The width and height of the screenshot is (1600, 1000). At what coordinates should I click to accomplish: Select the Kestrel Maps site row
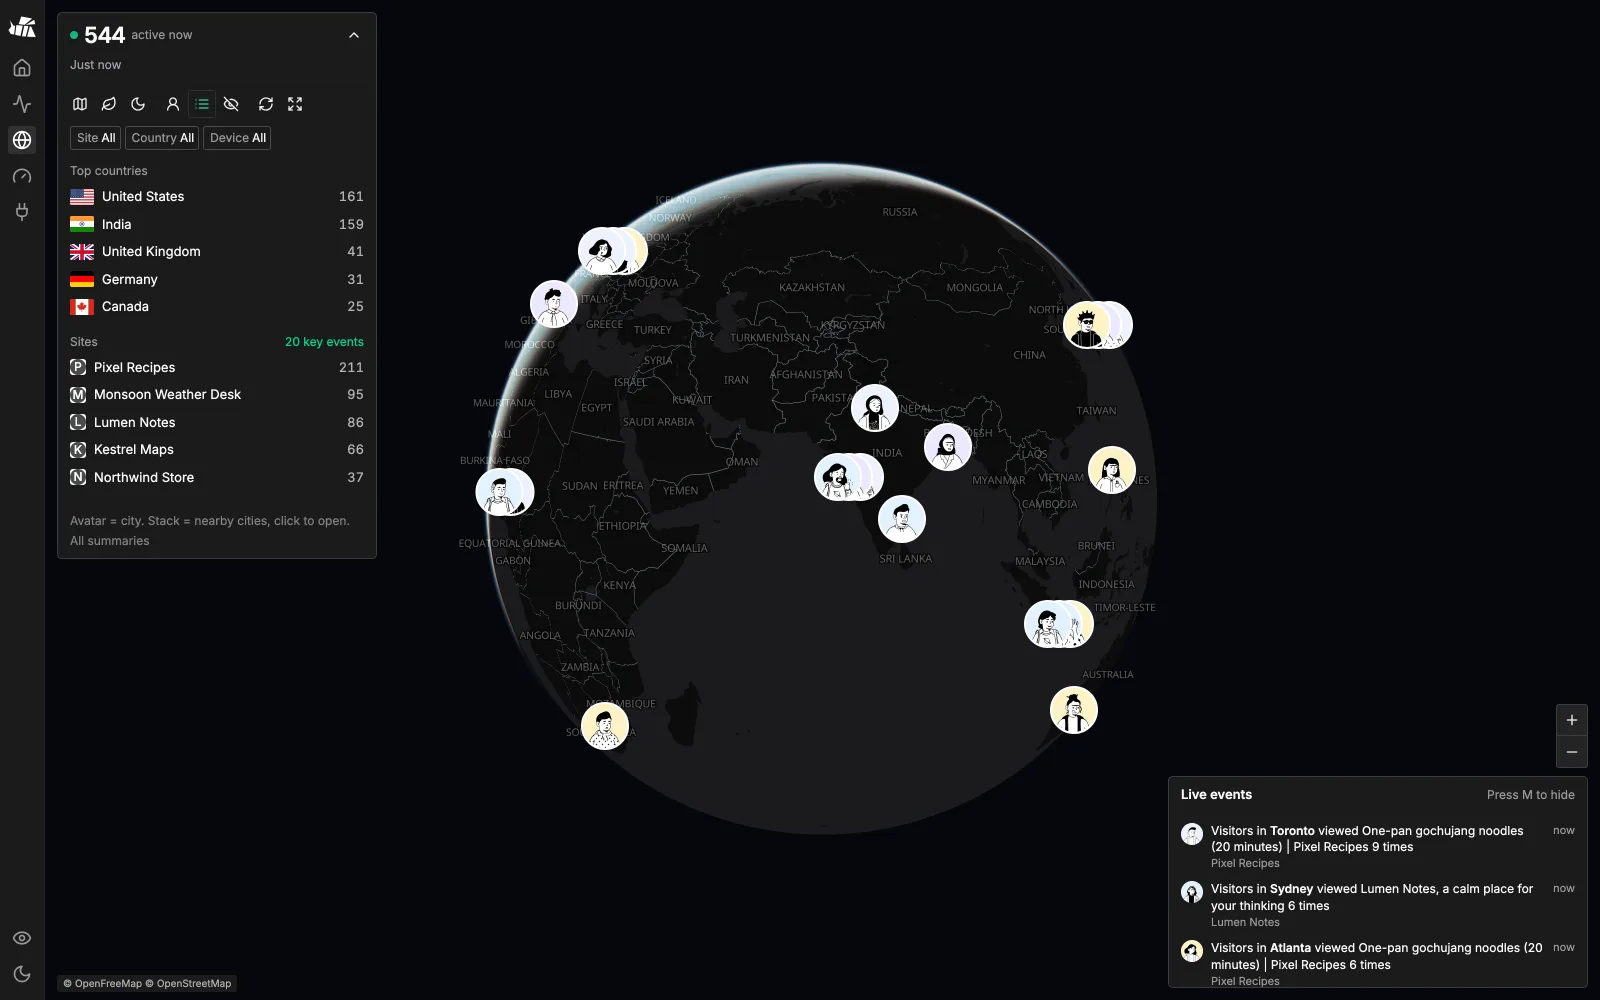click(x=217, y=450)
